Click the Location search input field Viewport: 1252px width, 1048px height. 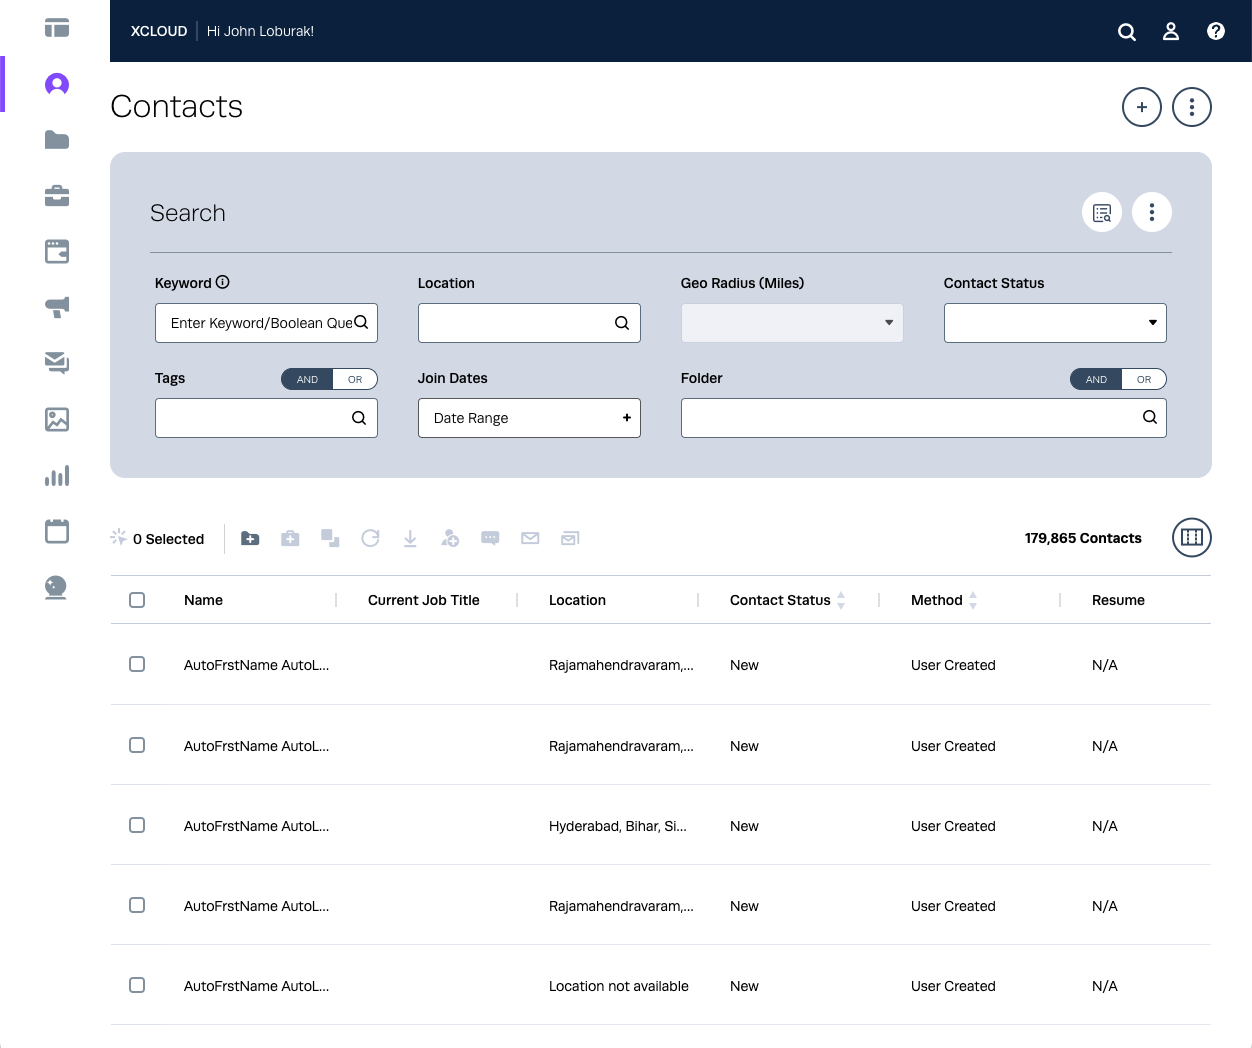pos(529,323)
